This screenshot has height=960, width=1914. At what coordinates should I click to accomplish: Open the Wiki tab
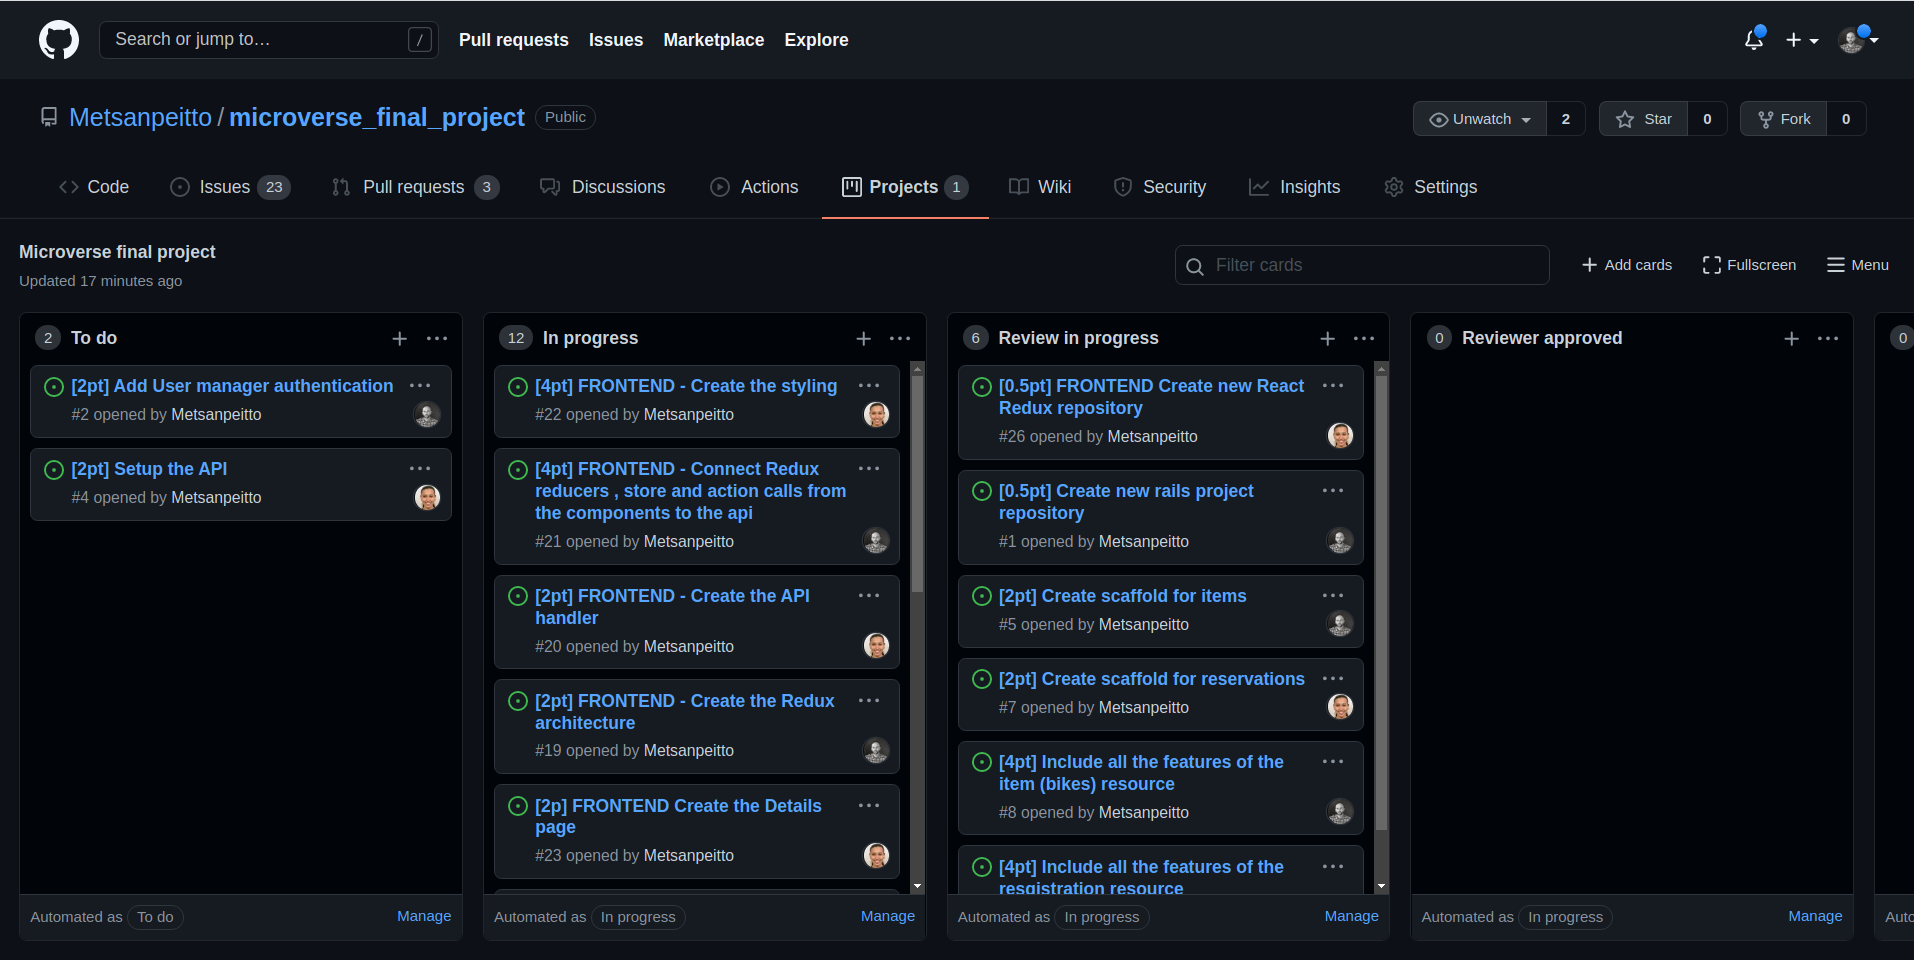[x=1040, y=187]
